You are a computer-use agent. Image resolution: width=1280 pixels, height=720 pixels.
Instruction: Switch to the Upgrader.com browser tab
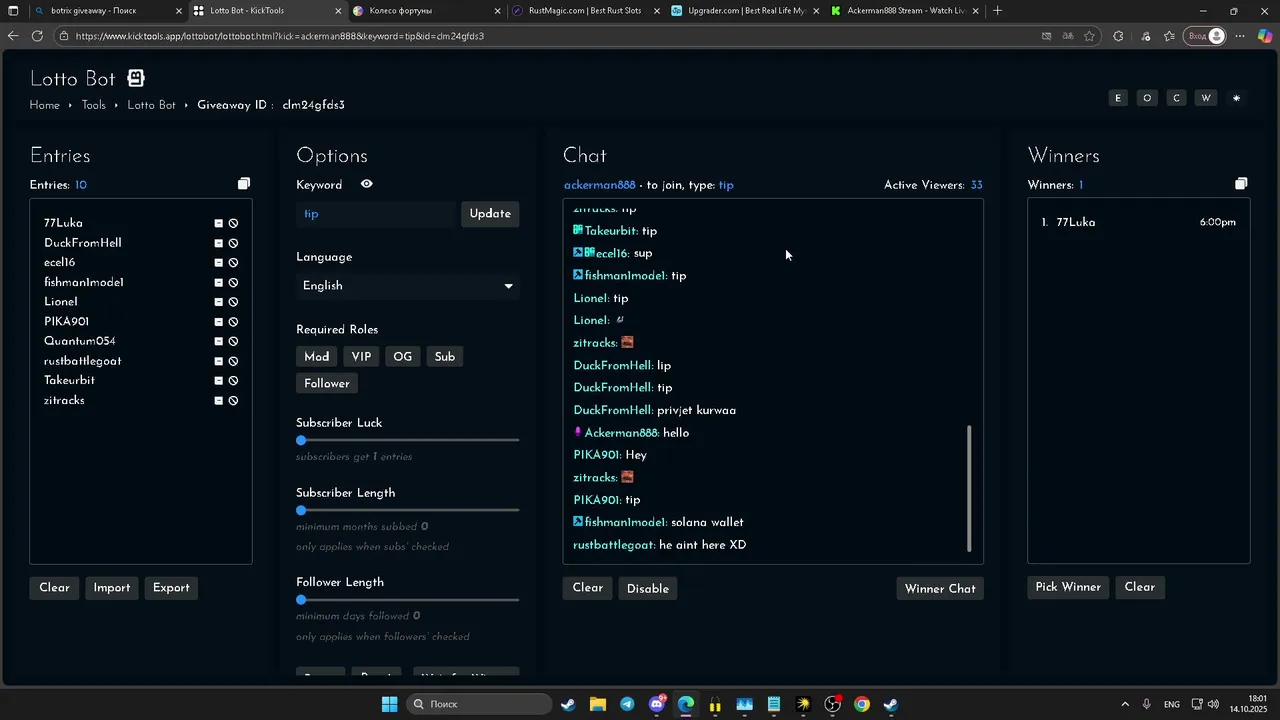[745, 11]
